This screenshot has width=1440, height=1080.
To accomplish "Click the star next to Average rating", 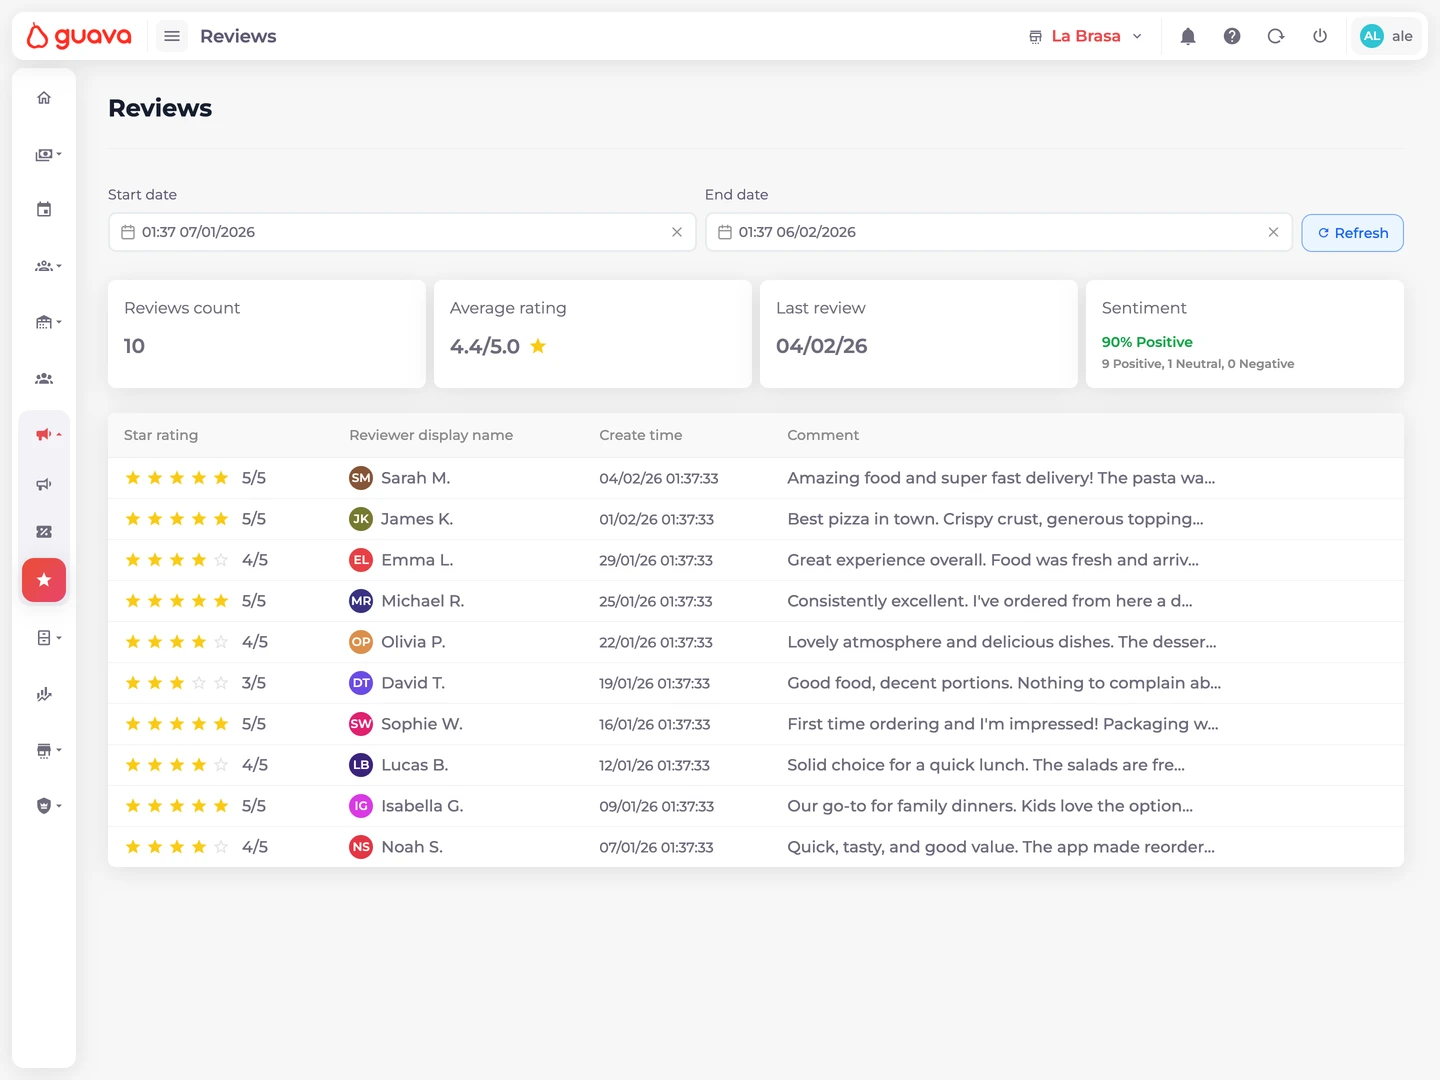I will (x=537, y=346).
